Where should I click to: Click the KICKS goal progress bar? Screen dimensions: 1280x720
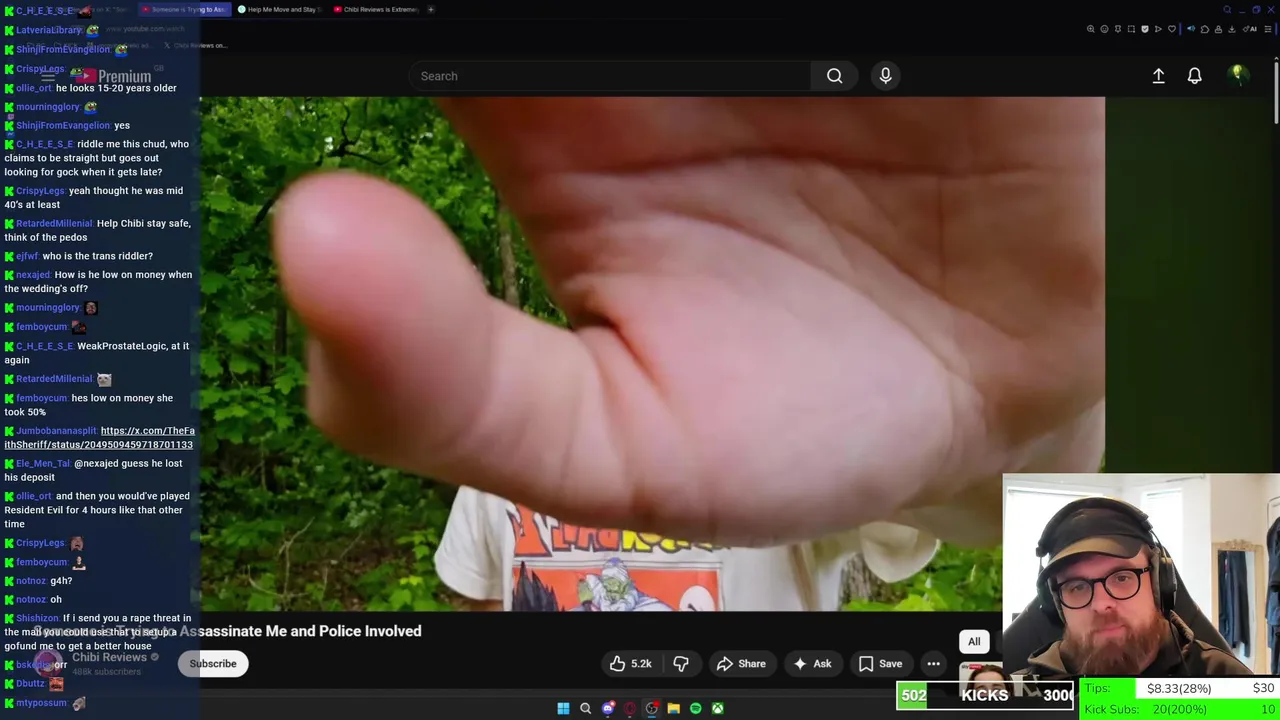click(985, 695)
